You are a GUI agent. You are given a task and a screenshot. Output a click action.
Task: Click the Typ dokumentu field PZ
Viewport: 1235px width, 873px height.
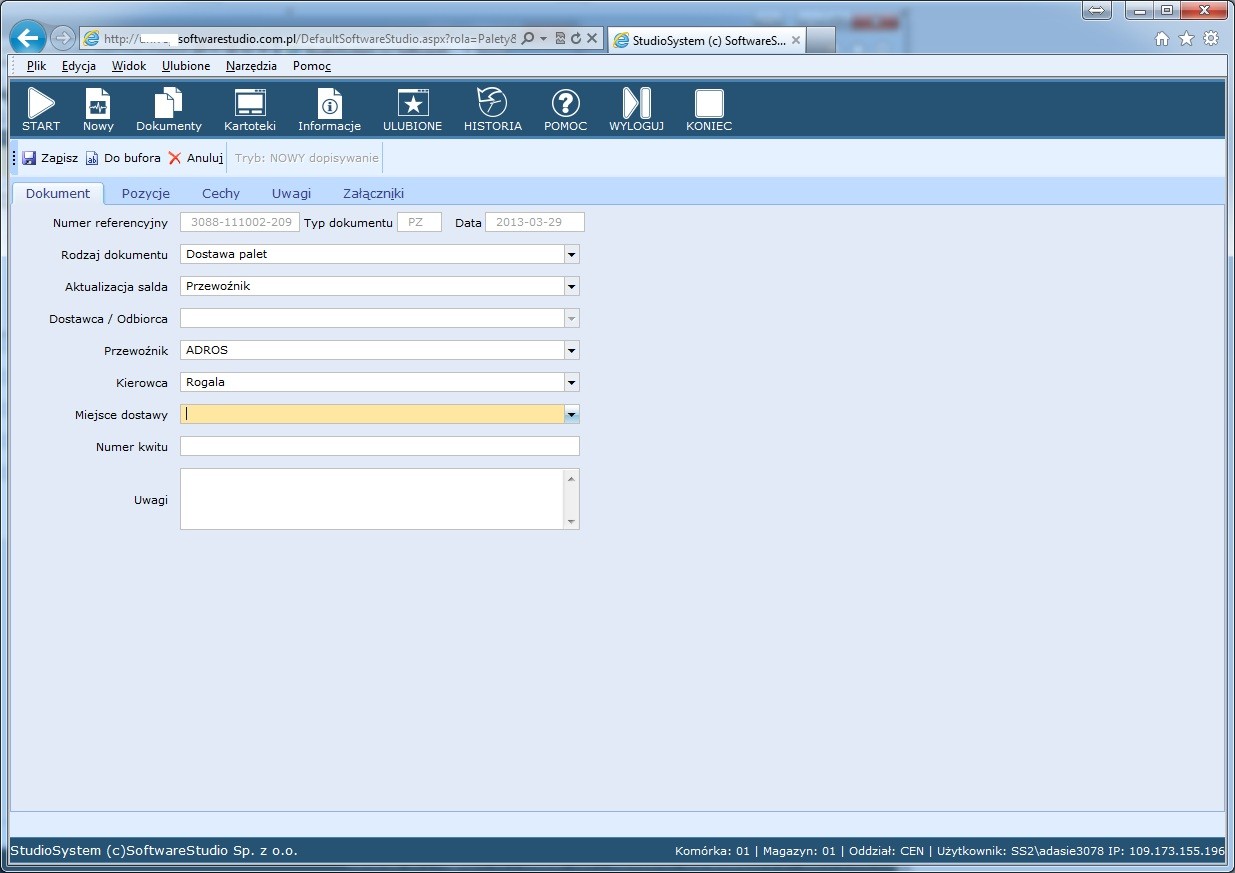tap(420, 222)
